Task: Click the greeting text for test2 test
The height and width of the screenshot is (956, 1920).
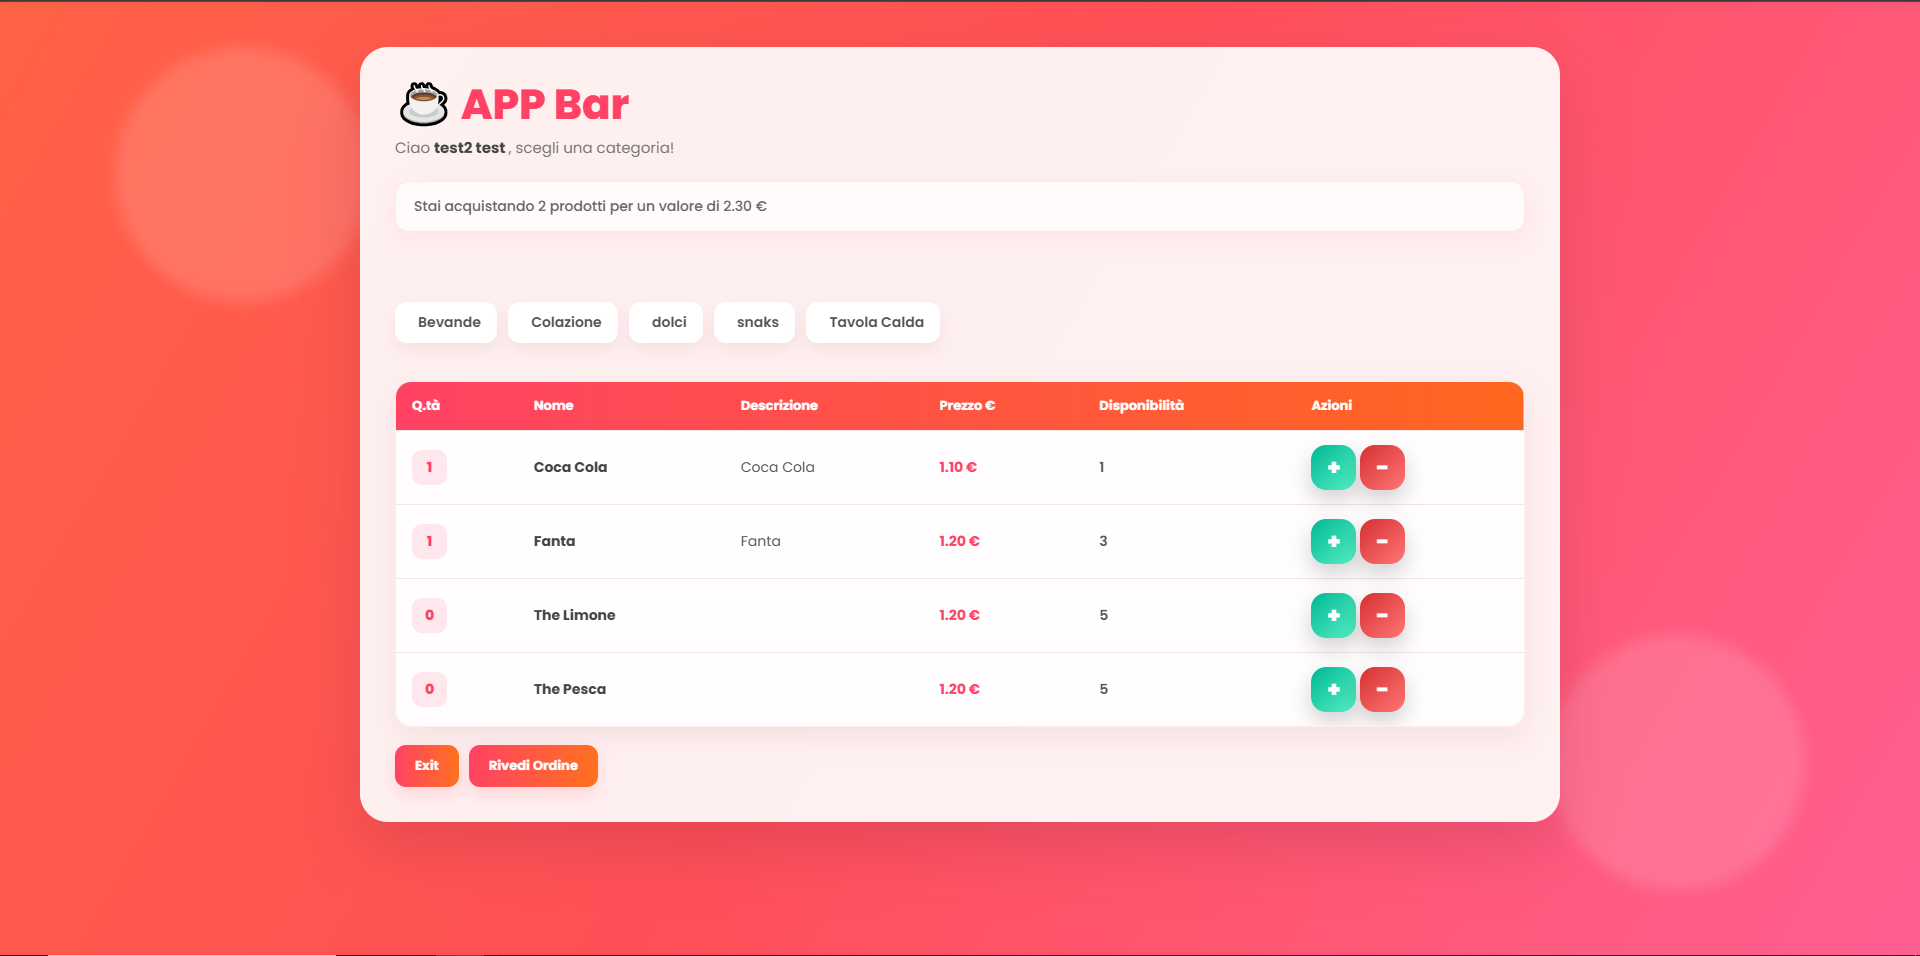Action: (x=534, y=148)
